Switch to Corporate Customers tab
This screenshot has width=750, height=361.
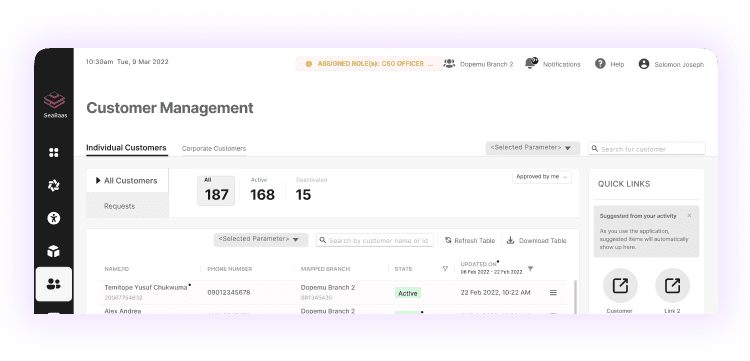point(214,149)
